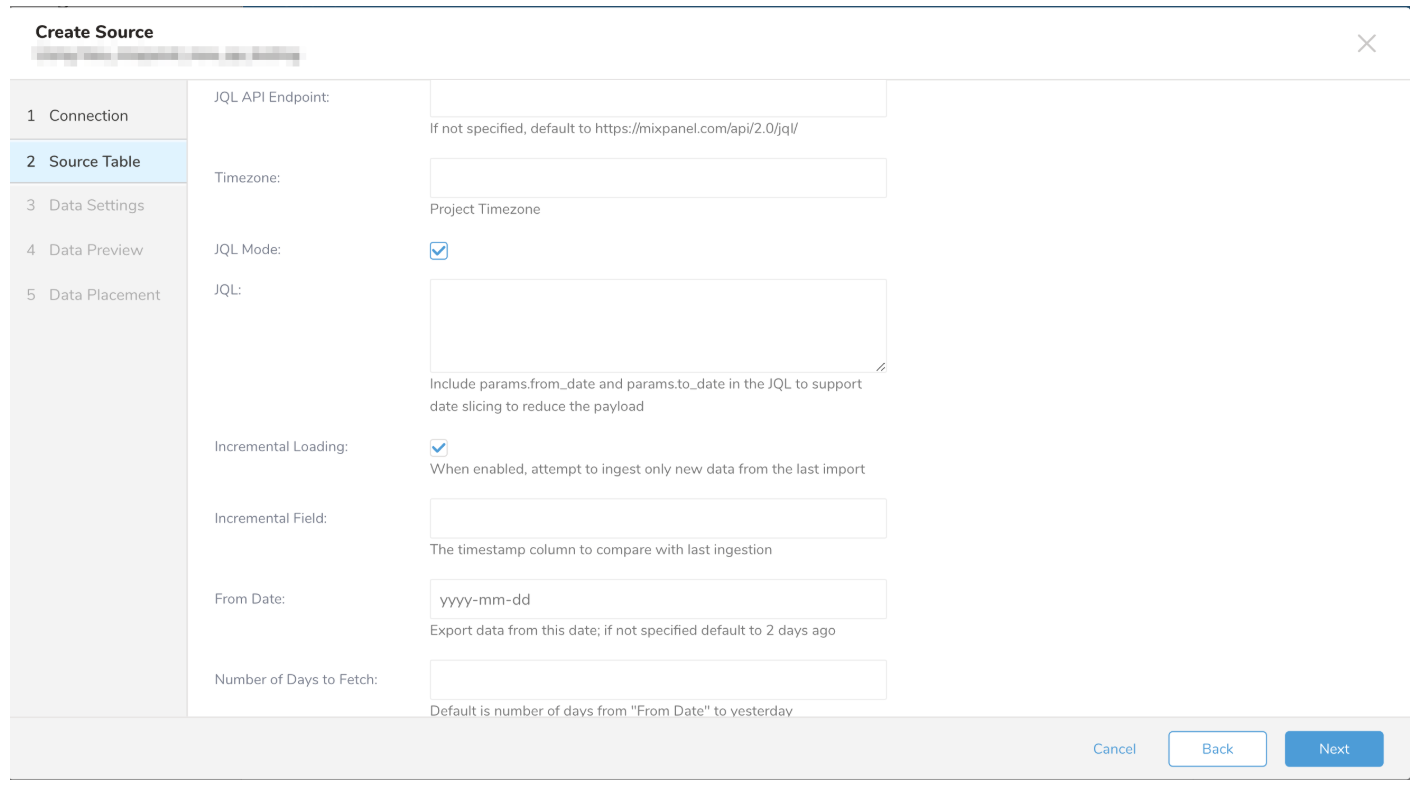The image size is (1418, 788).
Task: Jump to the Data Placement step
Action: [104, 295]
